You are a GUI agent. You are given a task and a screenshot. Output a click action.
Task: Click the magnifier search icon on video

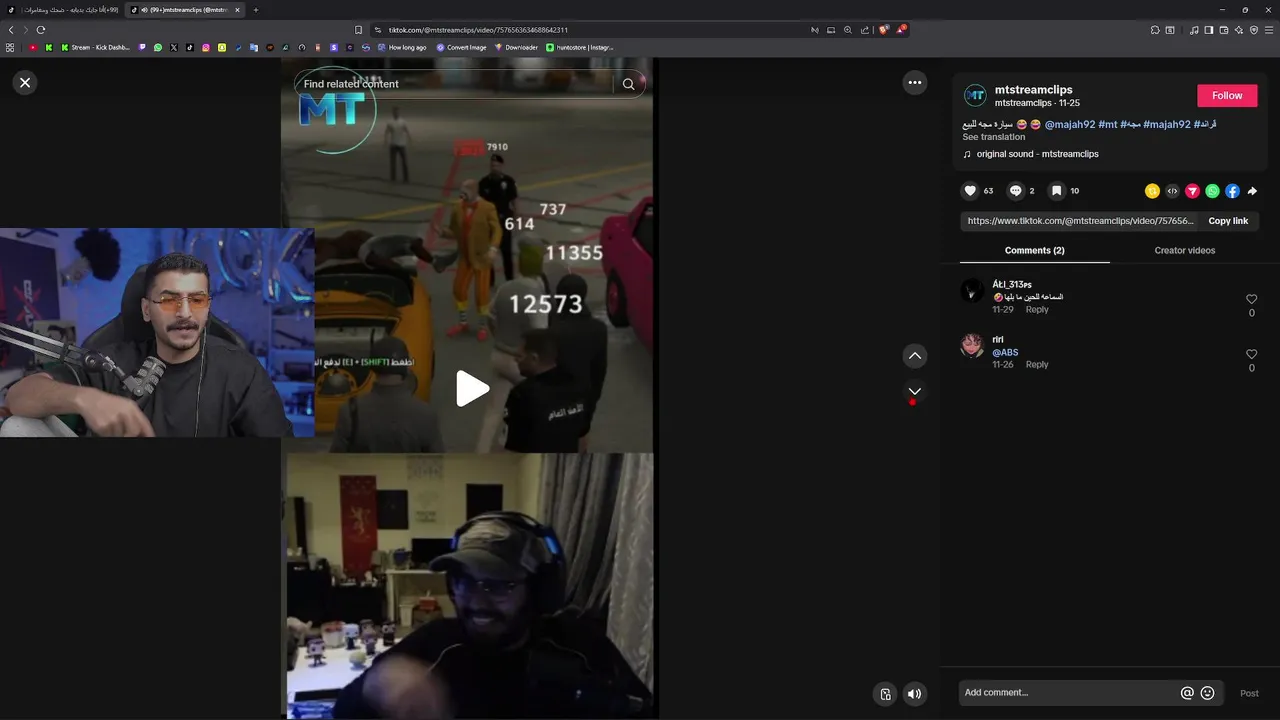click(x=628, y=84)
